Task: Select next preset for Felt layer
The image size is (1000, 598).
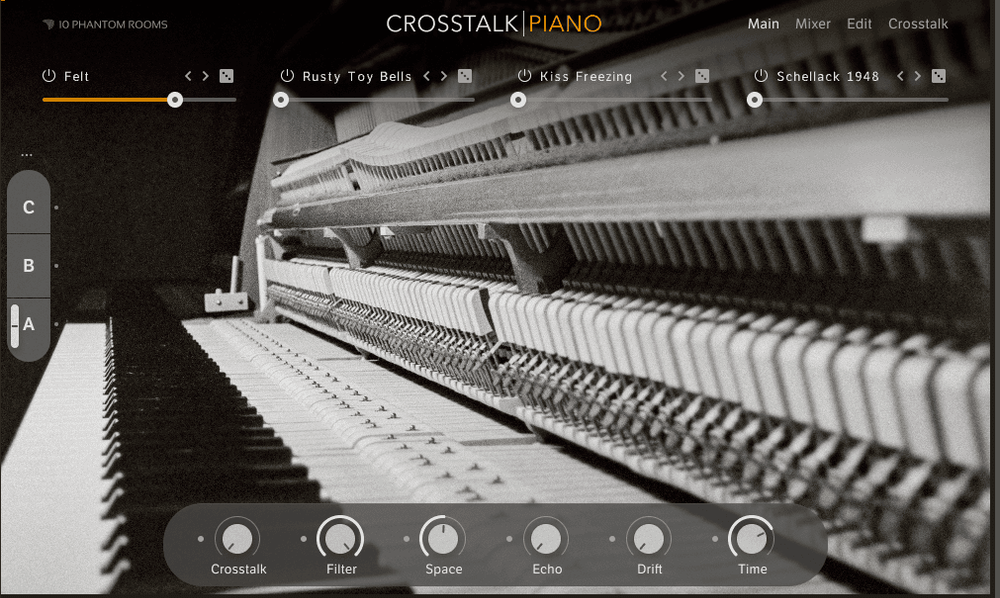Action: tap(206, 76)
